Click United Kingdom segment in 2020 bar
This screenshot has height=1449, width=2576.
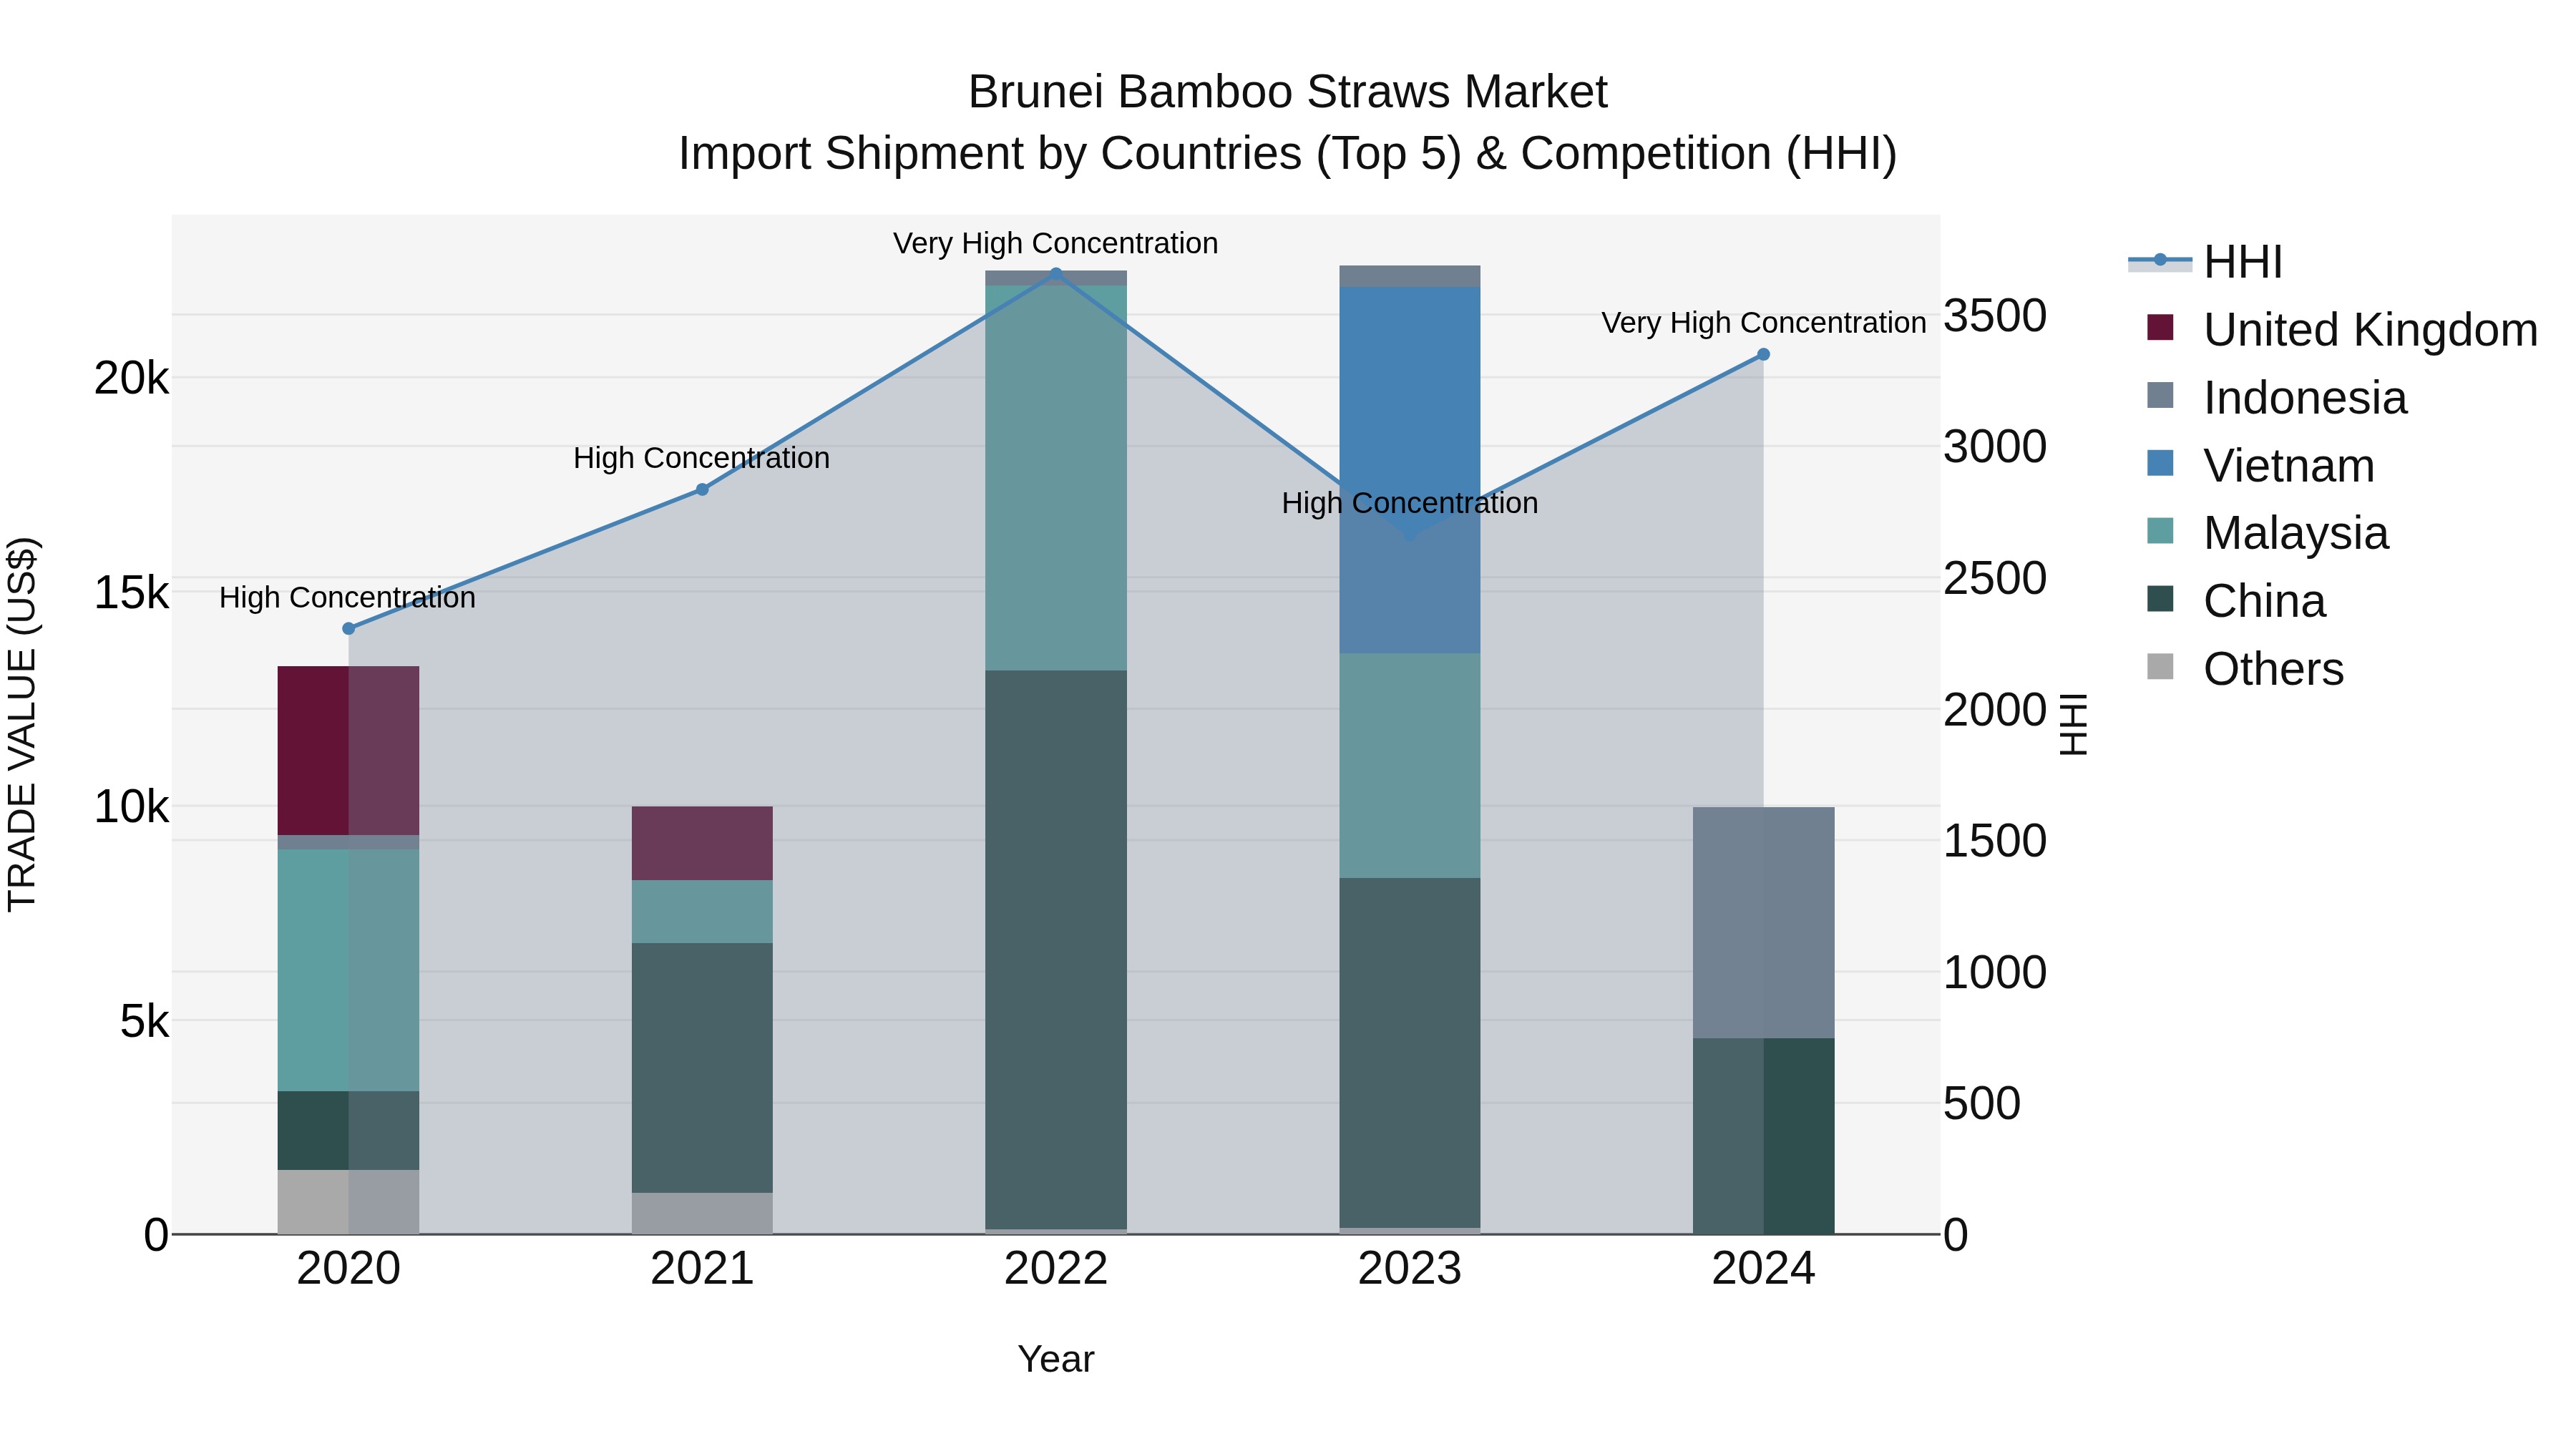pos(348,751)
